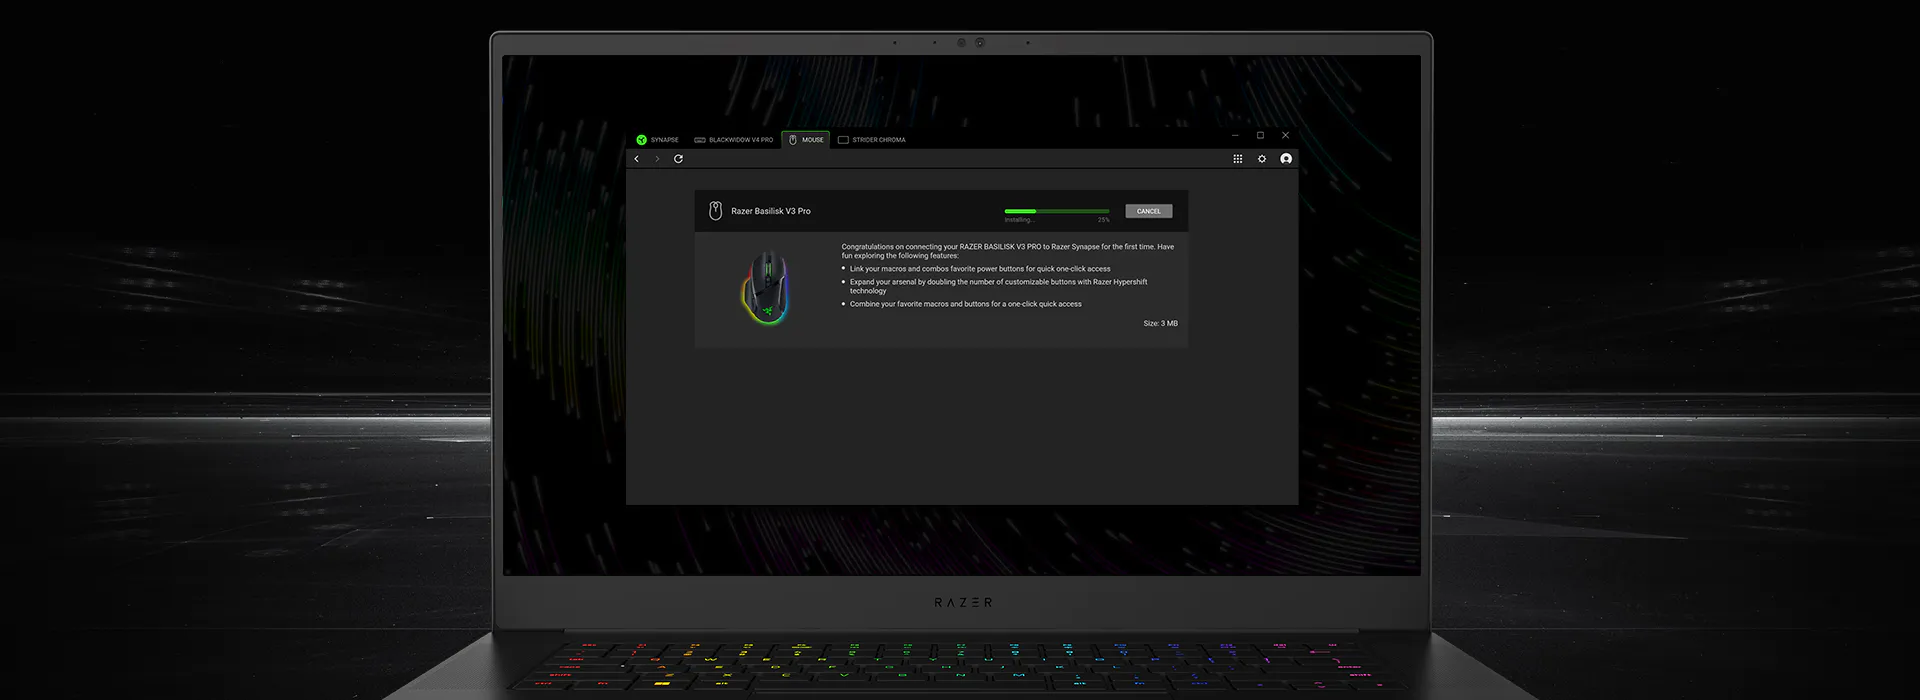Open the modules grid icon

1237,159
